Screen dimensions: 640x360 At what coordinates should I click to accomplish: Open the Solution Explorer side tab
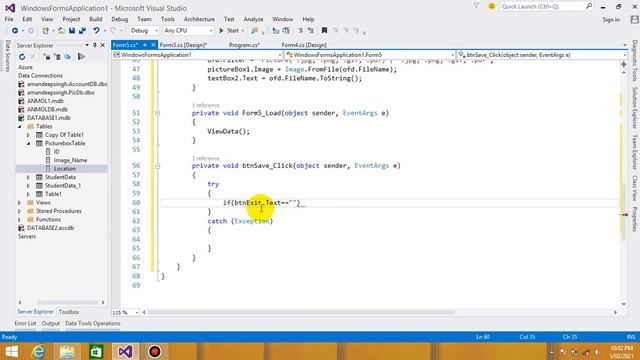pos(635,107)
